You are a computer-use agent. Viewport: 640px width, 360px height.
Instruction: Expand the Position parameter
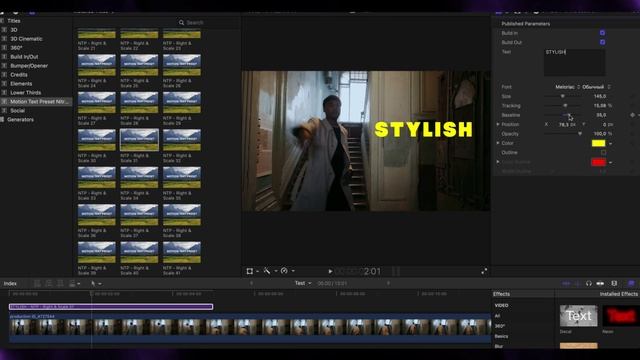coord(498,124)
